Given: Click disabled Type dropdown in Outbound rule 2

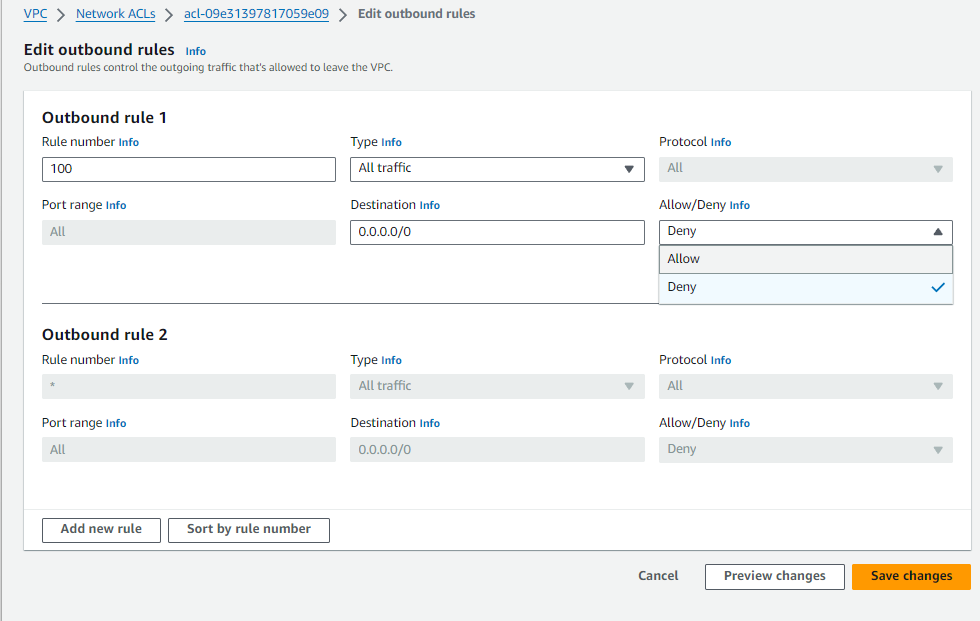Looking at the screenshot, I should [x=497, y=387].
